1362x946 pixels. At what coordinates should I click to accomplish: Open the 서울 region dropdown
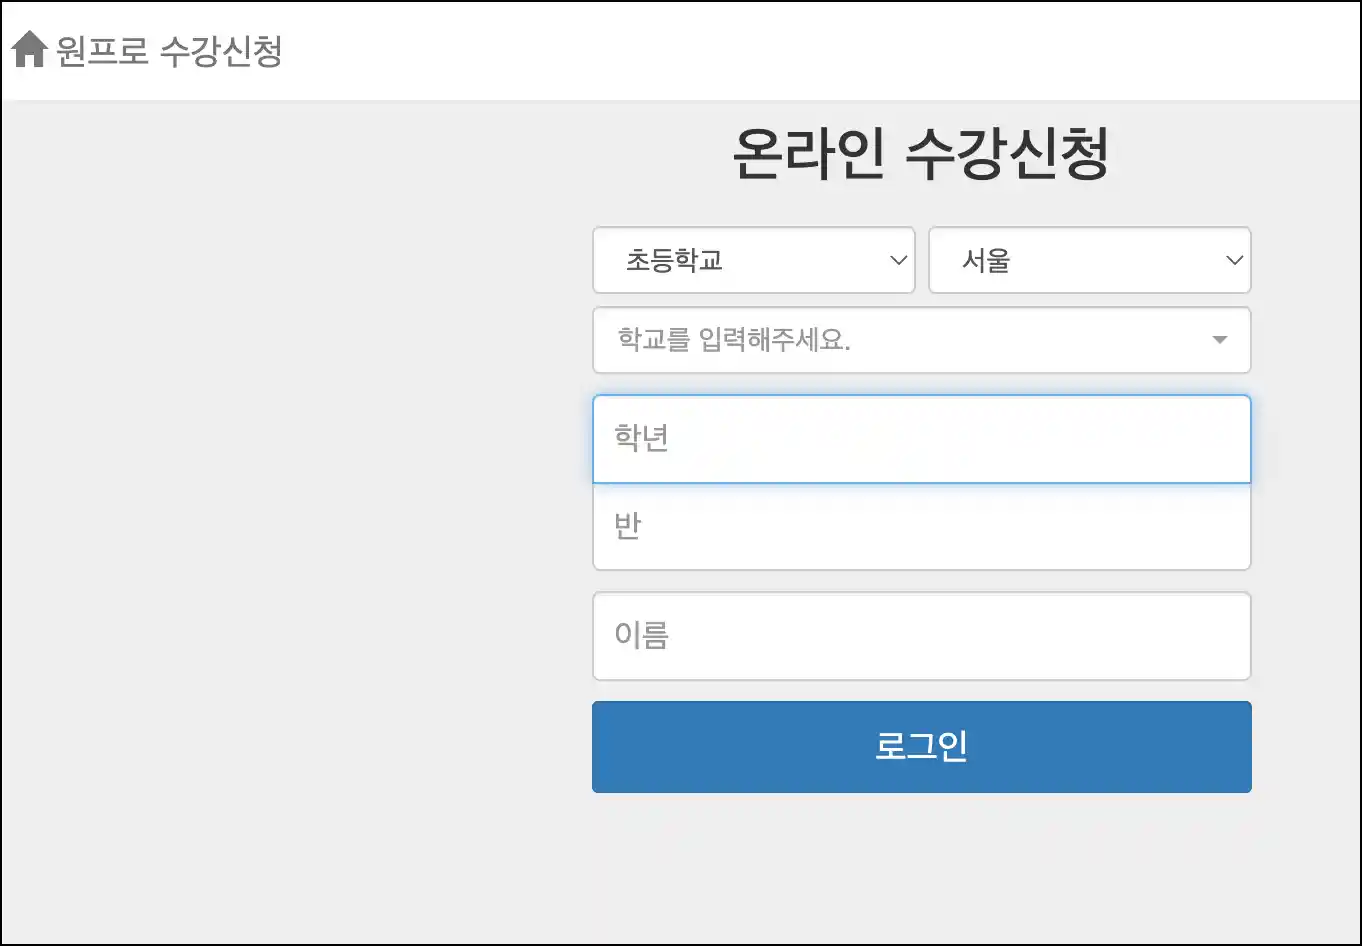(x=1090, y=260)
